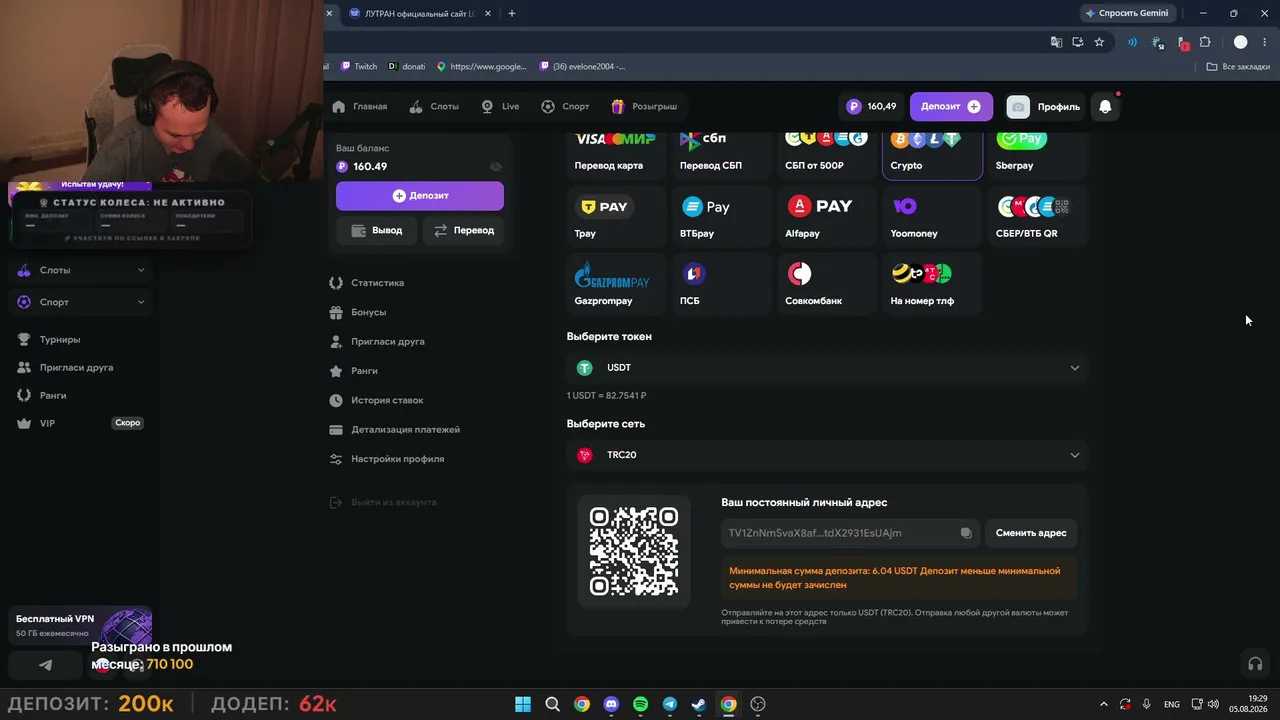
Task: Click the Сменить адрес button
Action: (x=1031, y=533)
